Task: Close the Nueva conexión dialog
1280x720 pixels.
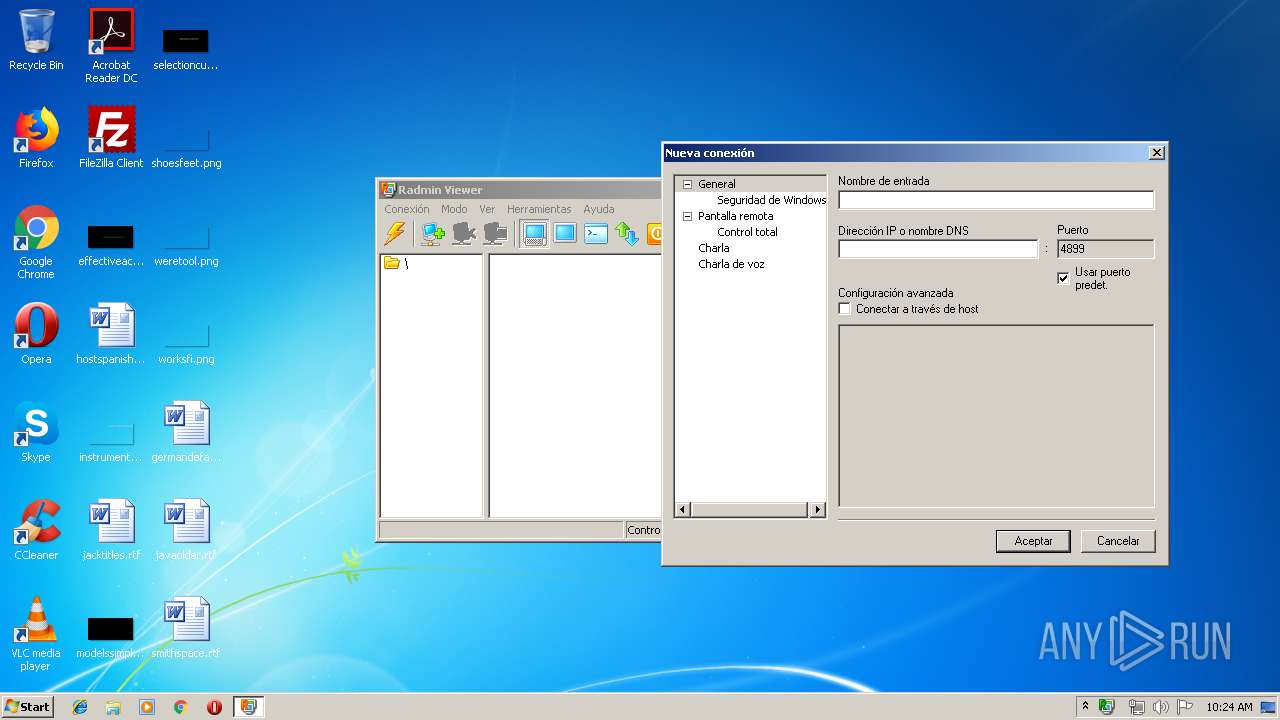Action: (1156, 153)
